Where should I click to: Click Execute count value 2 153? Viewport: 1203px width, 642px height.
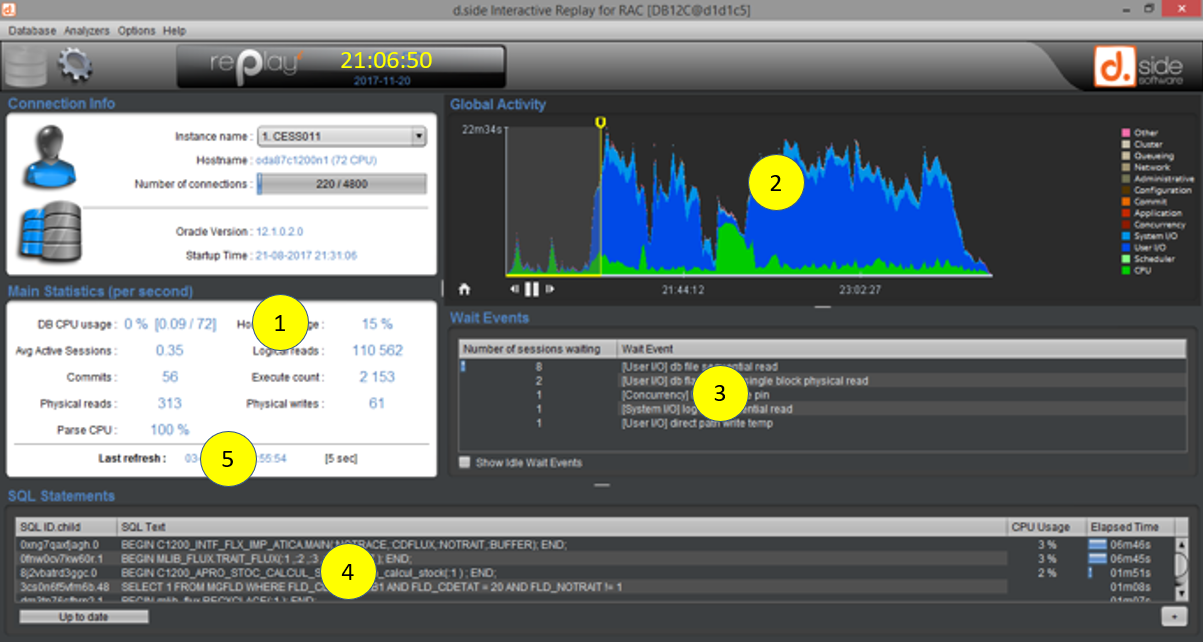[377, 377]
